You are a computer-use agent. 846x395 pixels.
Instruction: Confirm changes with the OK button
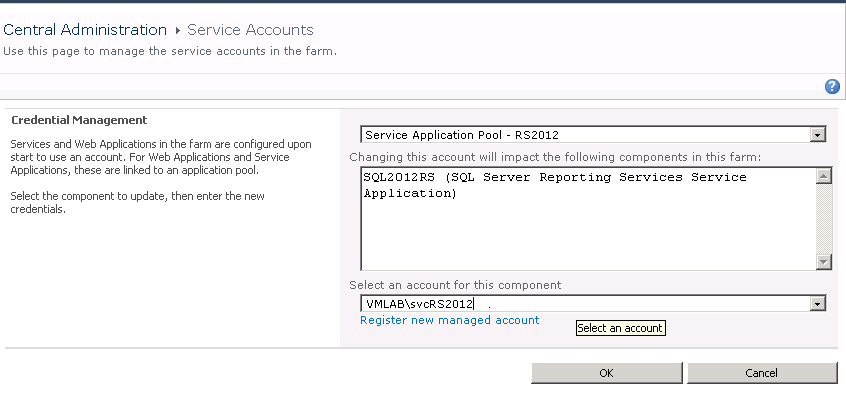pyautogui.click(x=606, y=373)
